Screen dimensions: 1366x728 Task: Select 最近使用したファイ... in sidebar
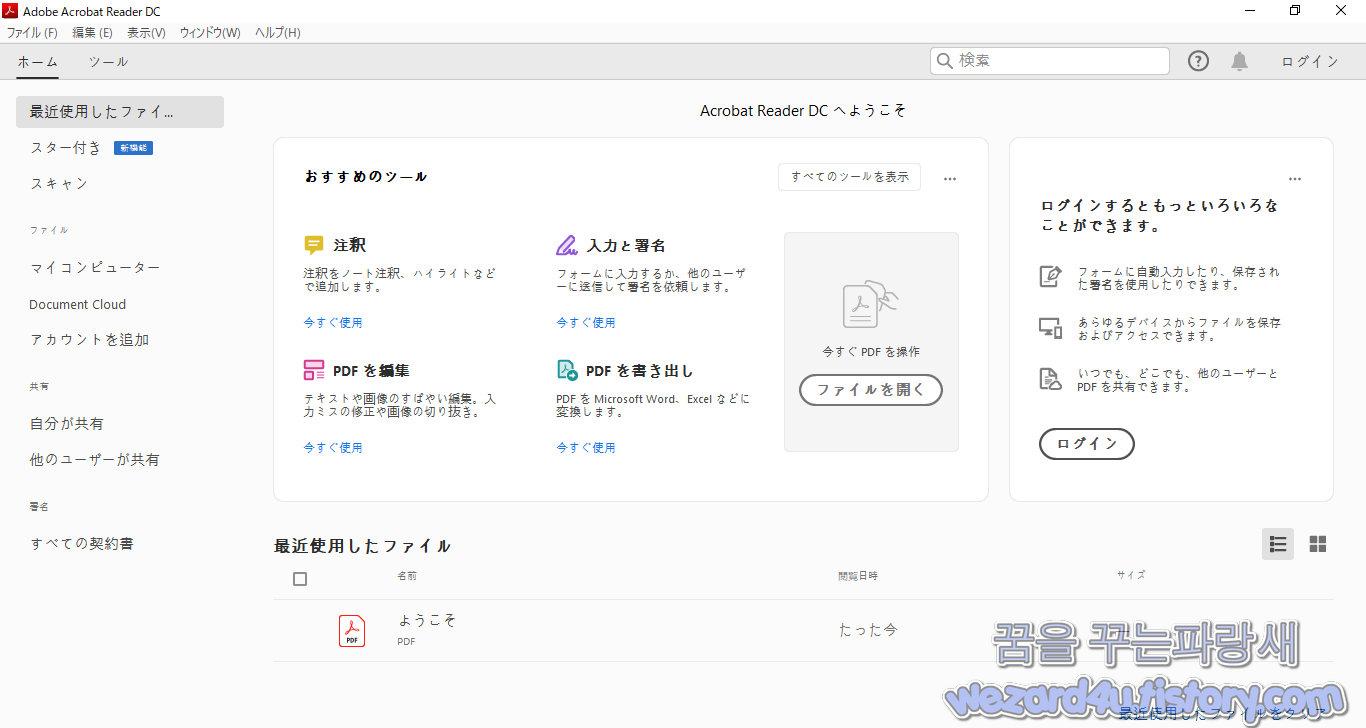(120, 112)
